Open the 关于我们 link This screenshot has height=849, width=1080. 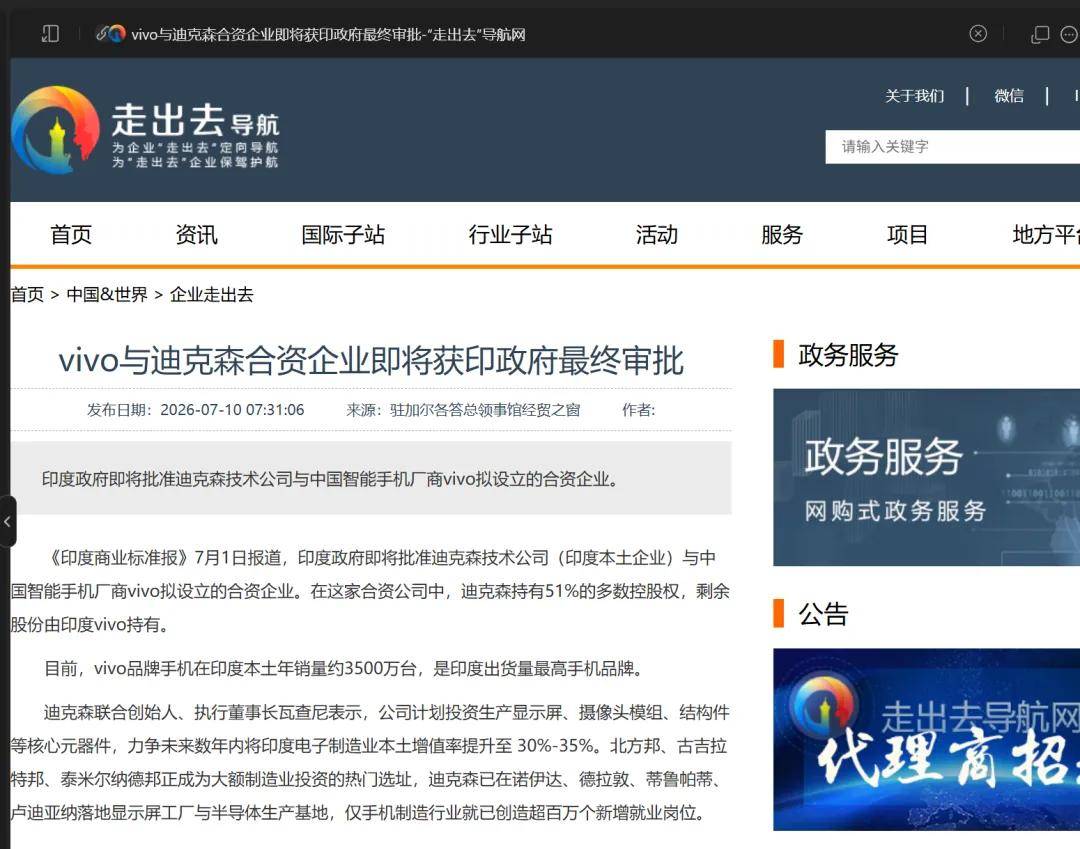[914, 96]
